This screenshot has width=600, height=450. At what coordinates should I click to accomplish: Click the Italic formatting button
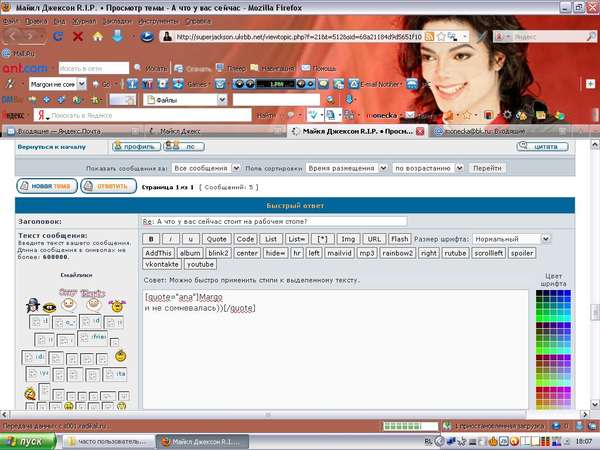(169, 239)
